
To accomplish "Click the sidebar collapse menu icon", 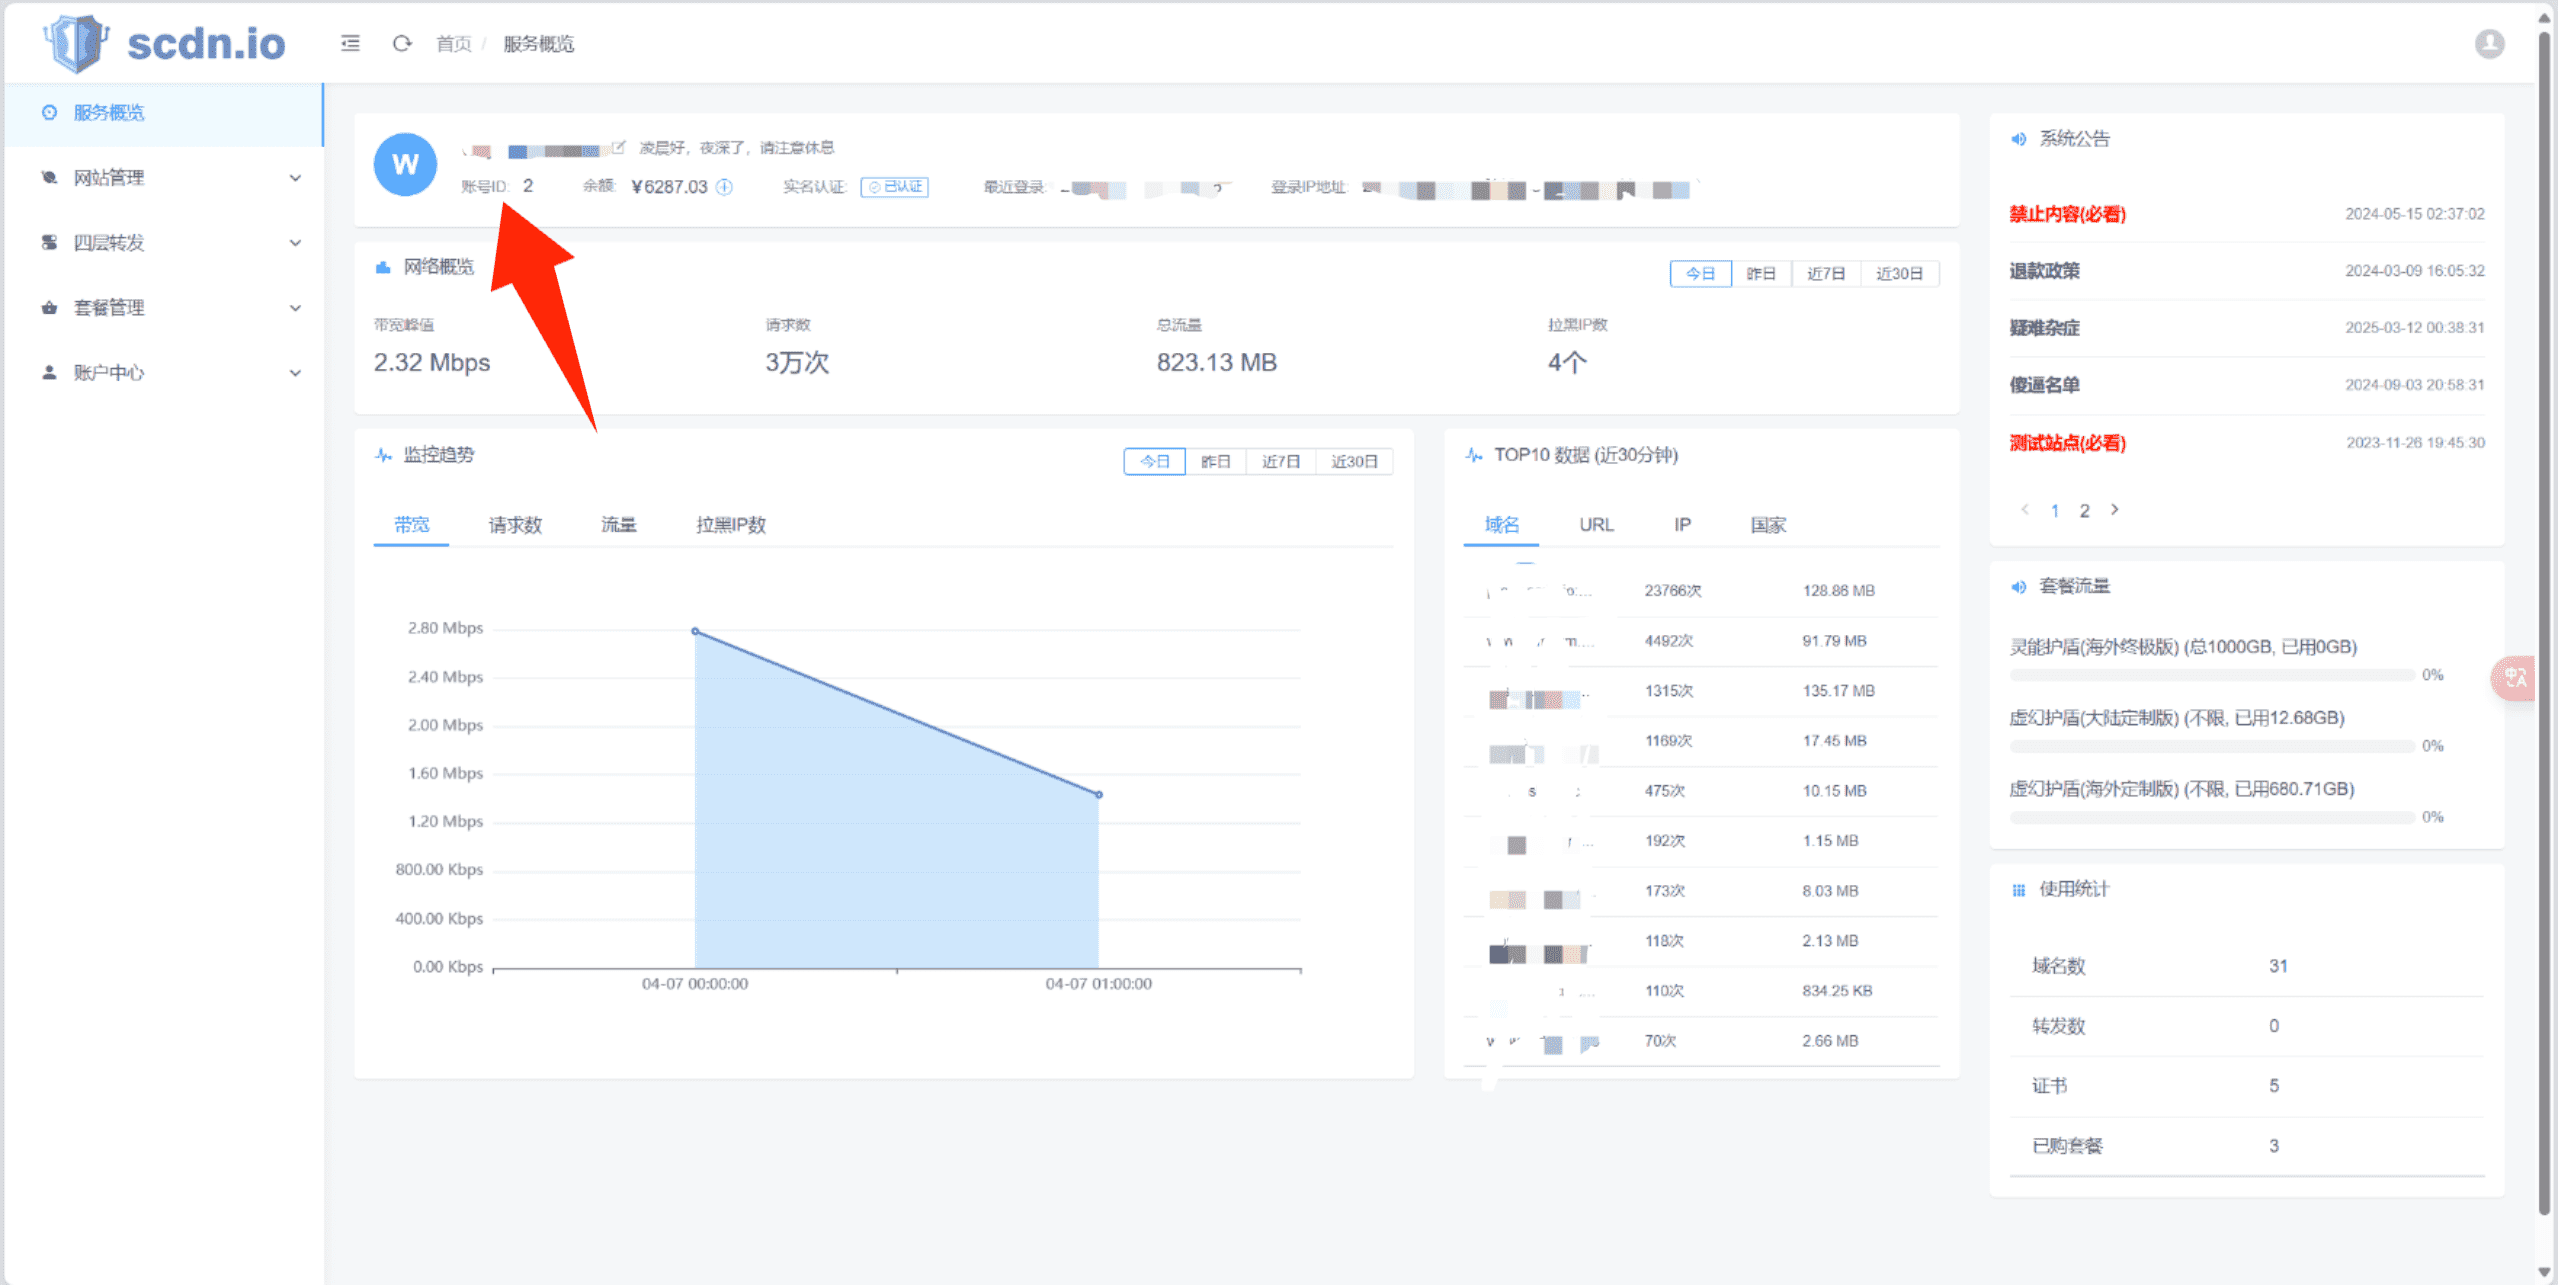I will (x=350, y=43).
